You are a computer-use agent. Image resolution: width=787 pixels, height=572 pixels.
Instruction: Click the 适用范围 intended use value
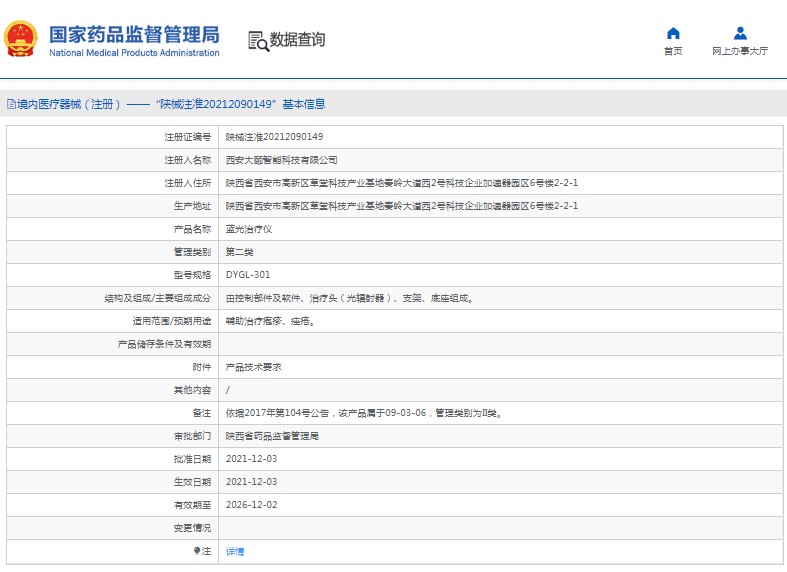point(271,321)
